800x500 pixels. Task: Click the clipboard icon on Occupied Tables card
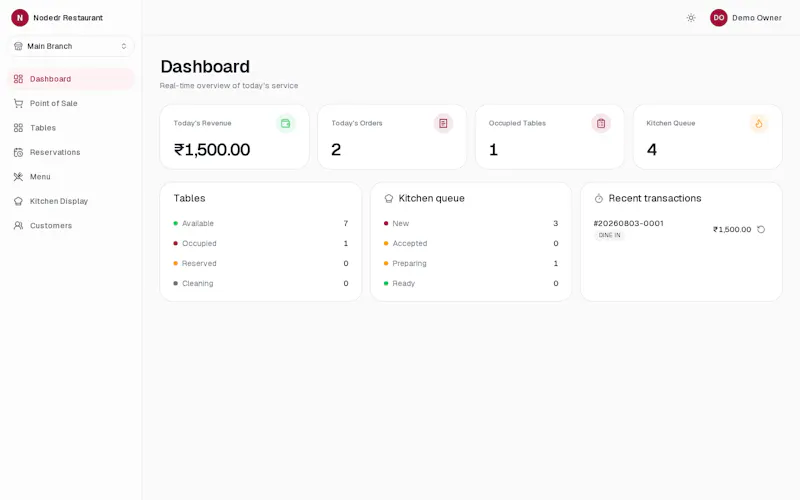point(601,123)
